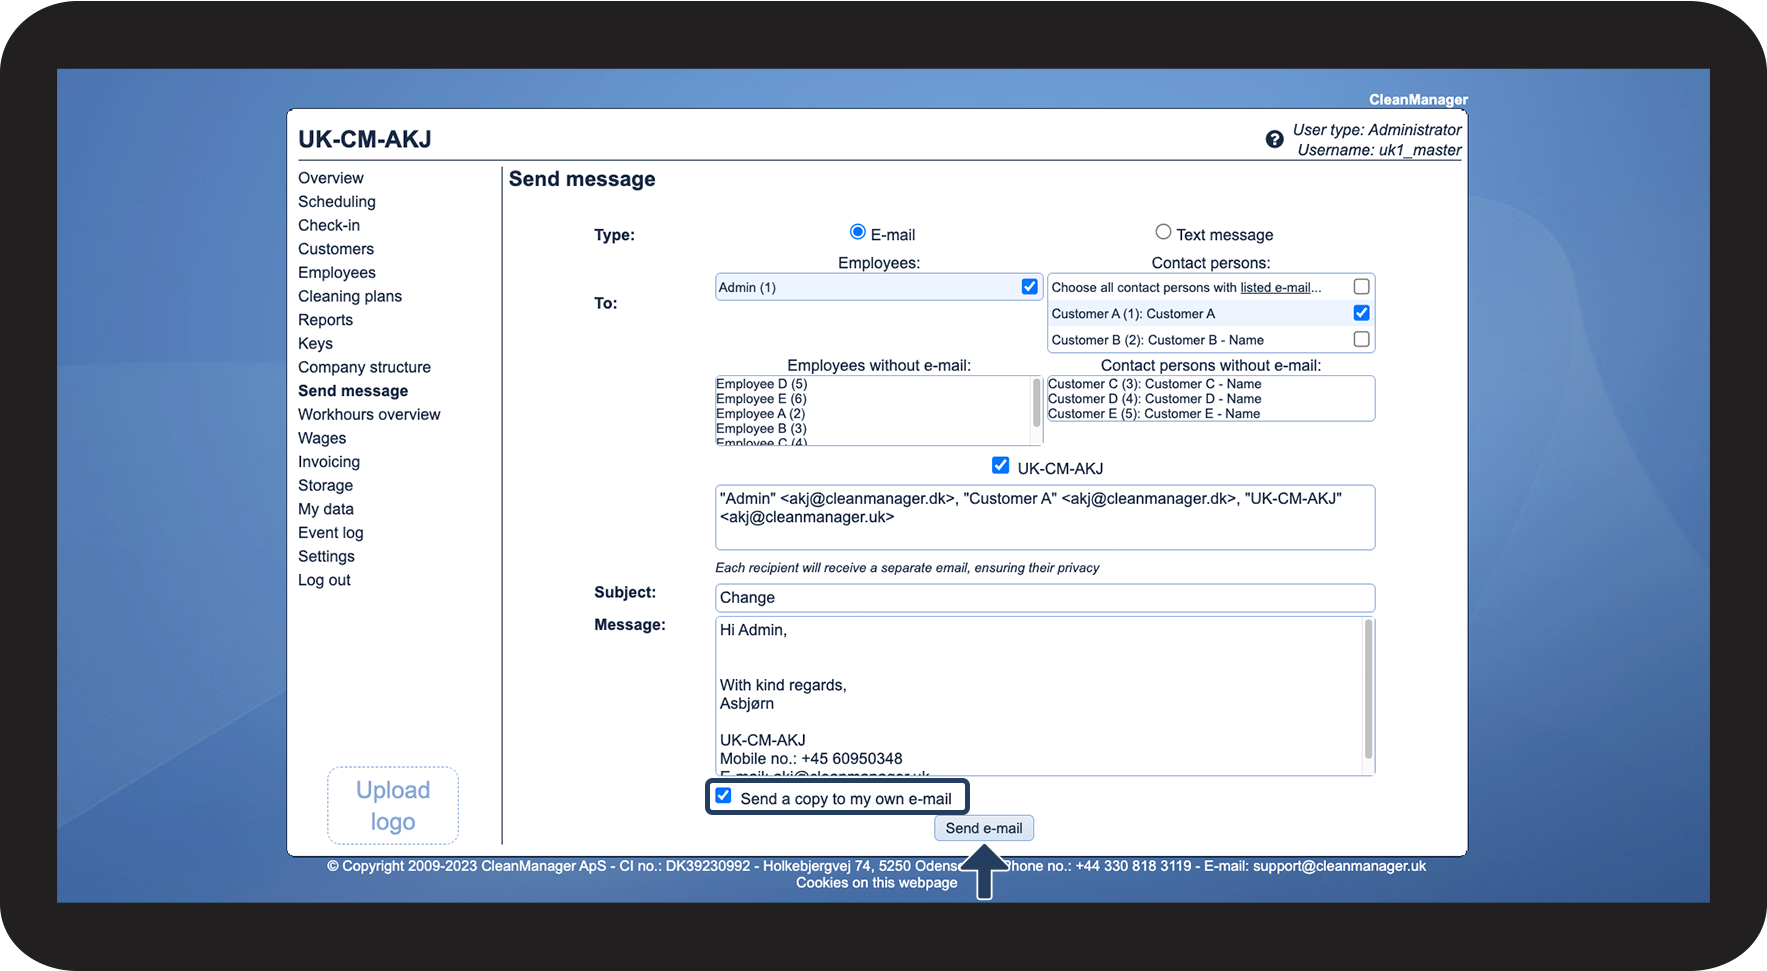Open the Customers section
Screen dimensions: 1767x971
point(336,249)
